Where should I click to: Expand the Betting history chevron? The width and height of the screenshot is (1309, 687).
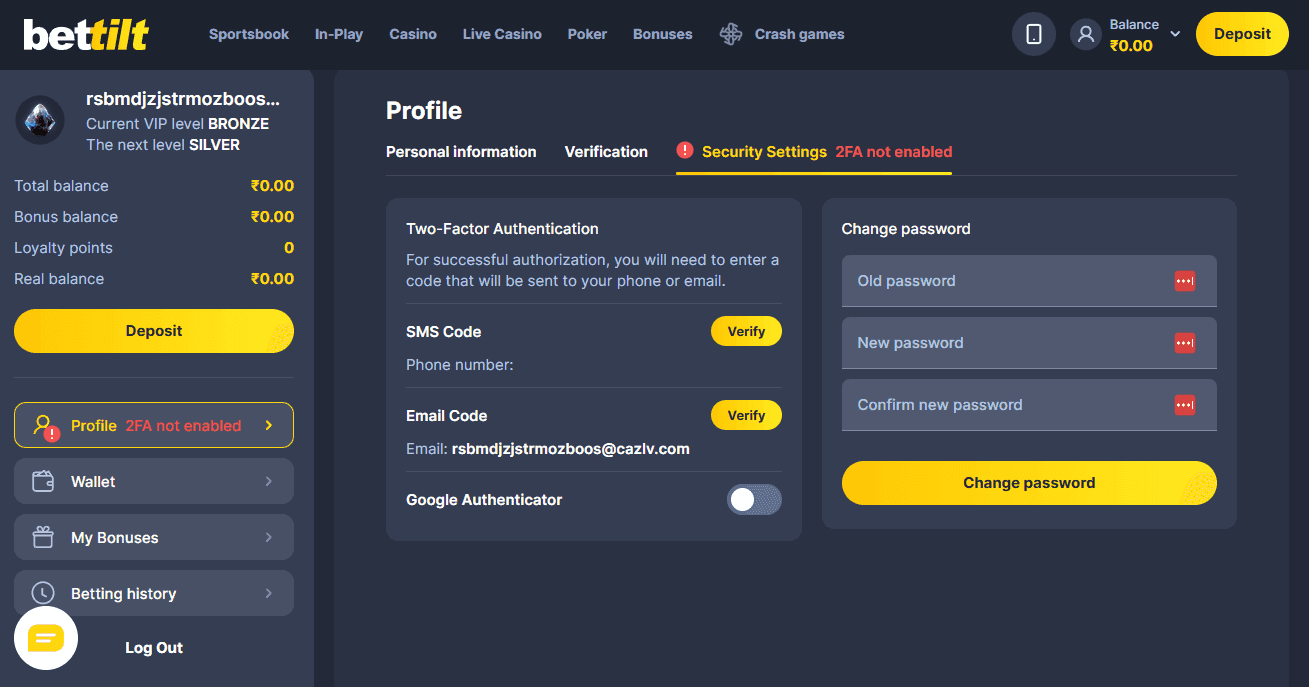(268, 594)
